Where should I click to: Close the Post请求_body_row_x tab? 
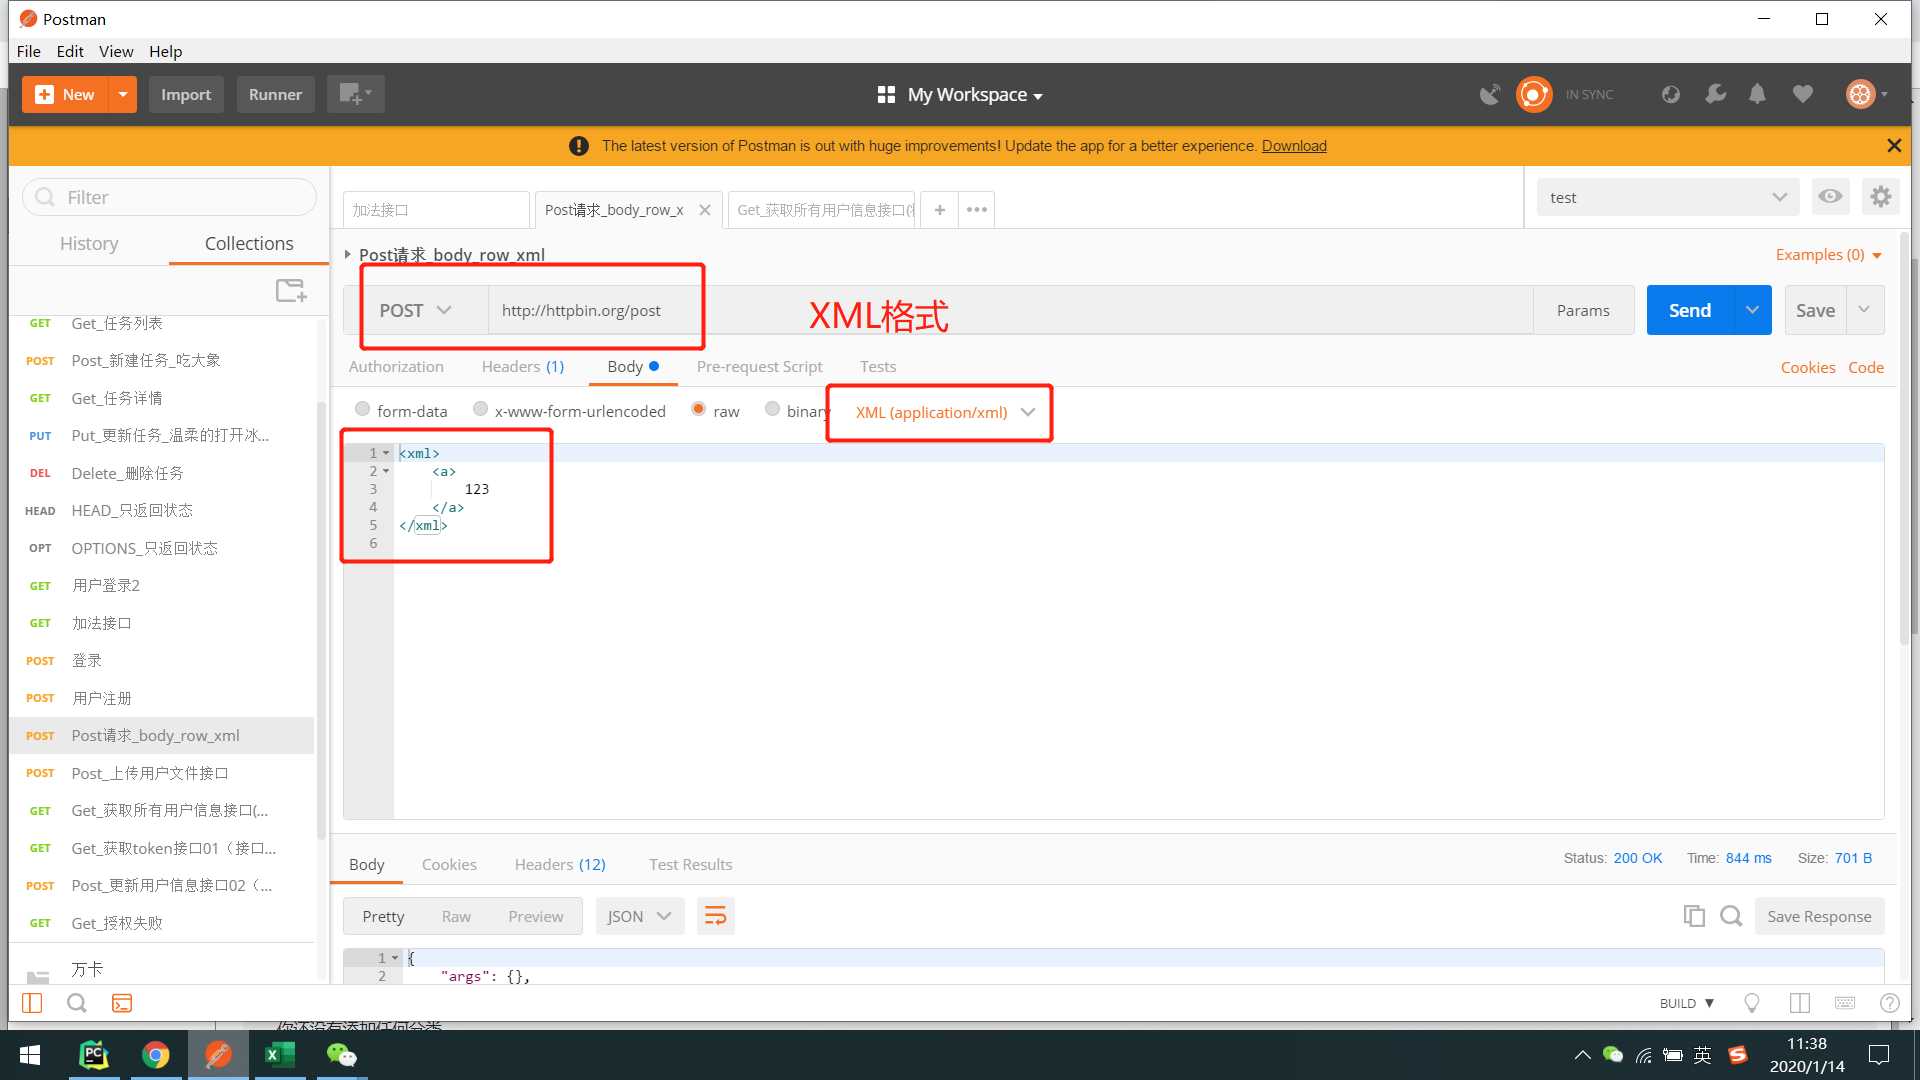point(705,210)
